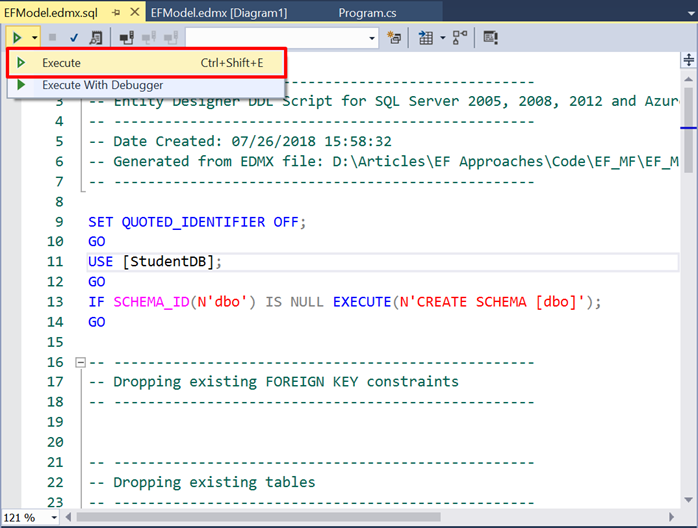Click the Dropping existing FOREIGN KEY constraints comment

(274, 382)
